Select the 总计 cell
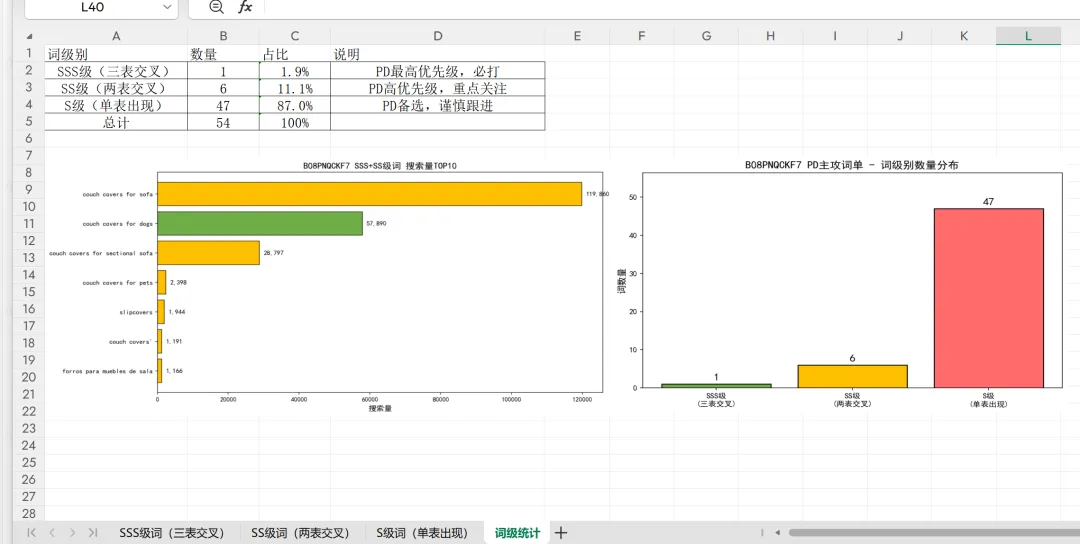 pyautogui.click(x=116, y=123)
